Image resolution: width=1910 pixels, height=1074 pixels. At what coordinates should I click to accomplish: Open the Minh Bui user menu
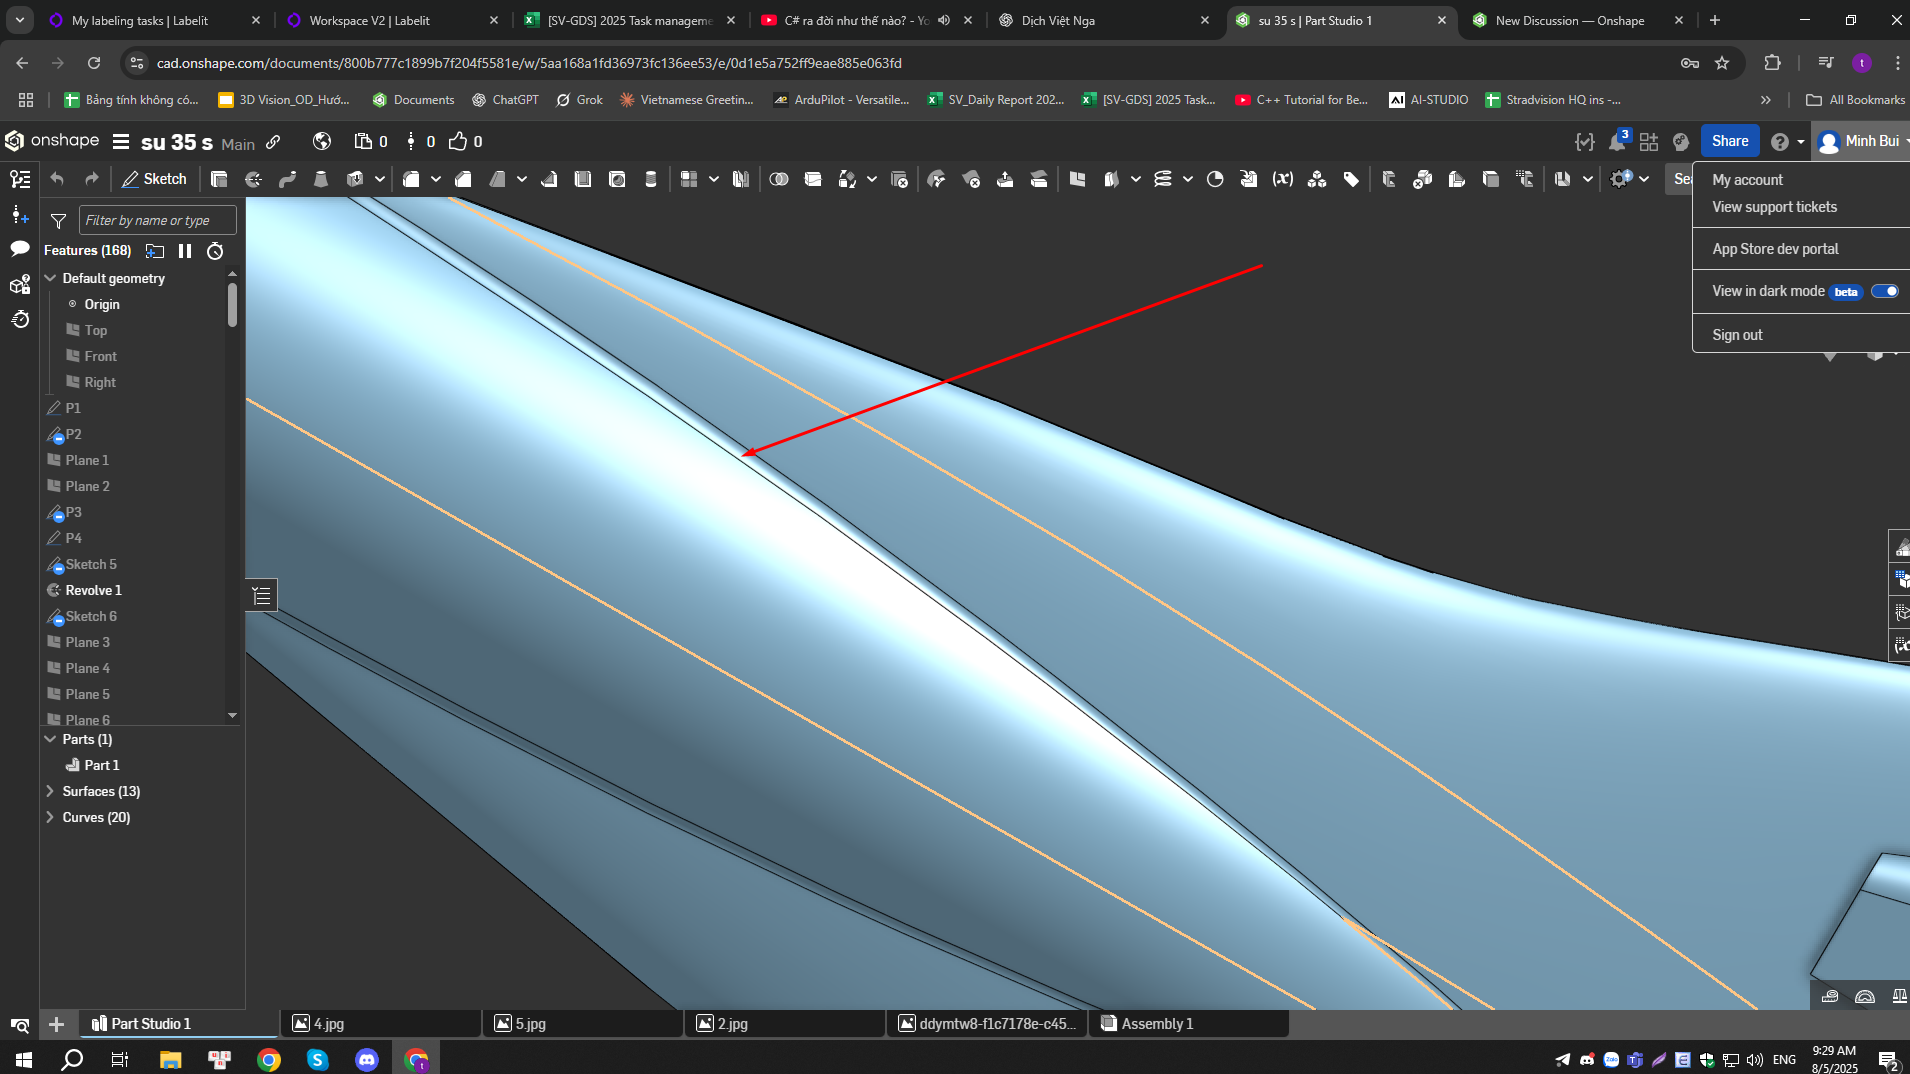point(1861,142)
